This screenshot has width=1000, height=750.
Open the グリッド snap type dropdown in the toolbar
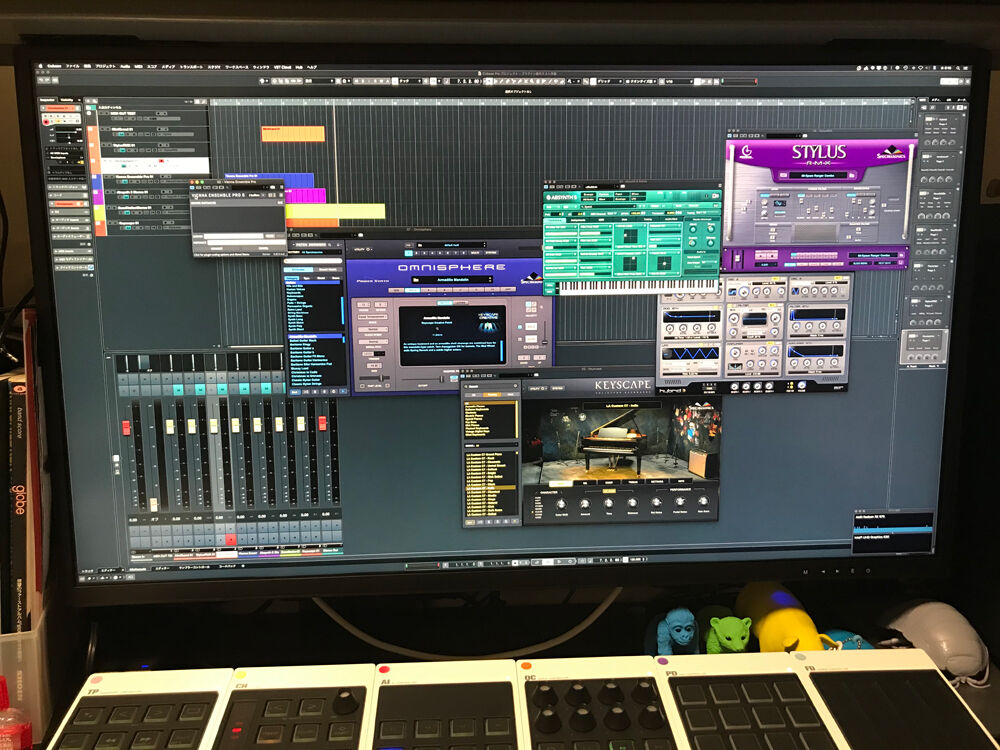(x=608, y=82)
